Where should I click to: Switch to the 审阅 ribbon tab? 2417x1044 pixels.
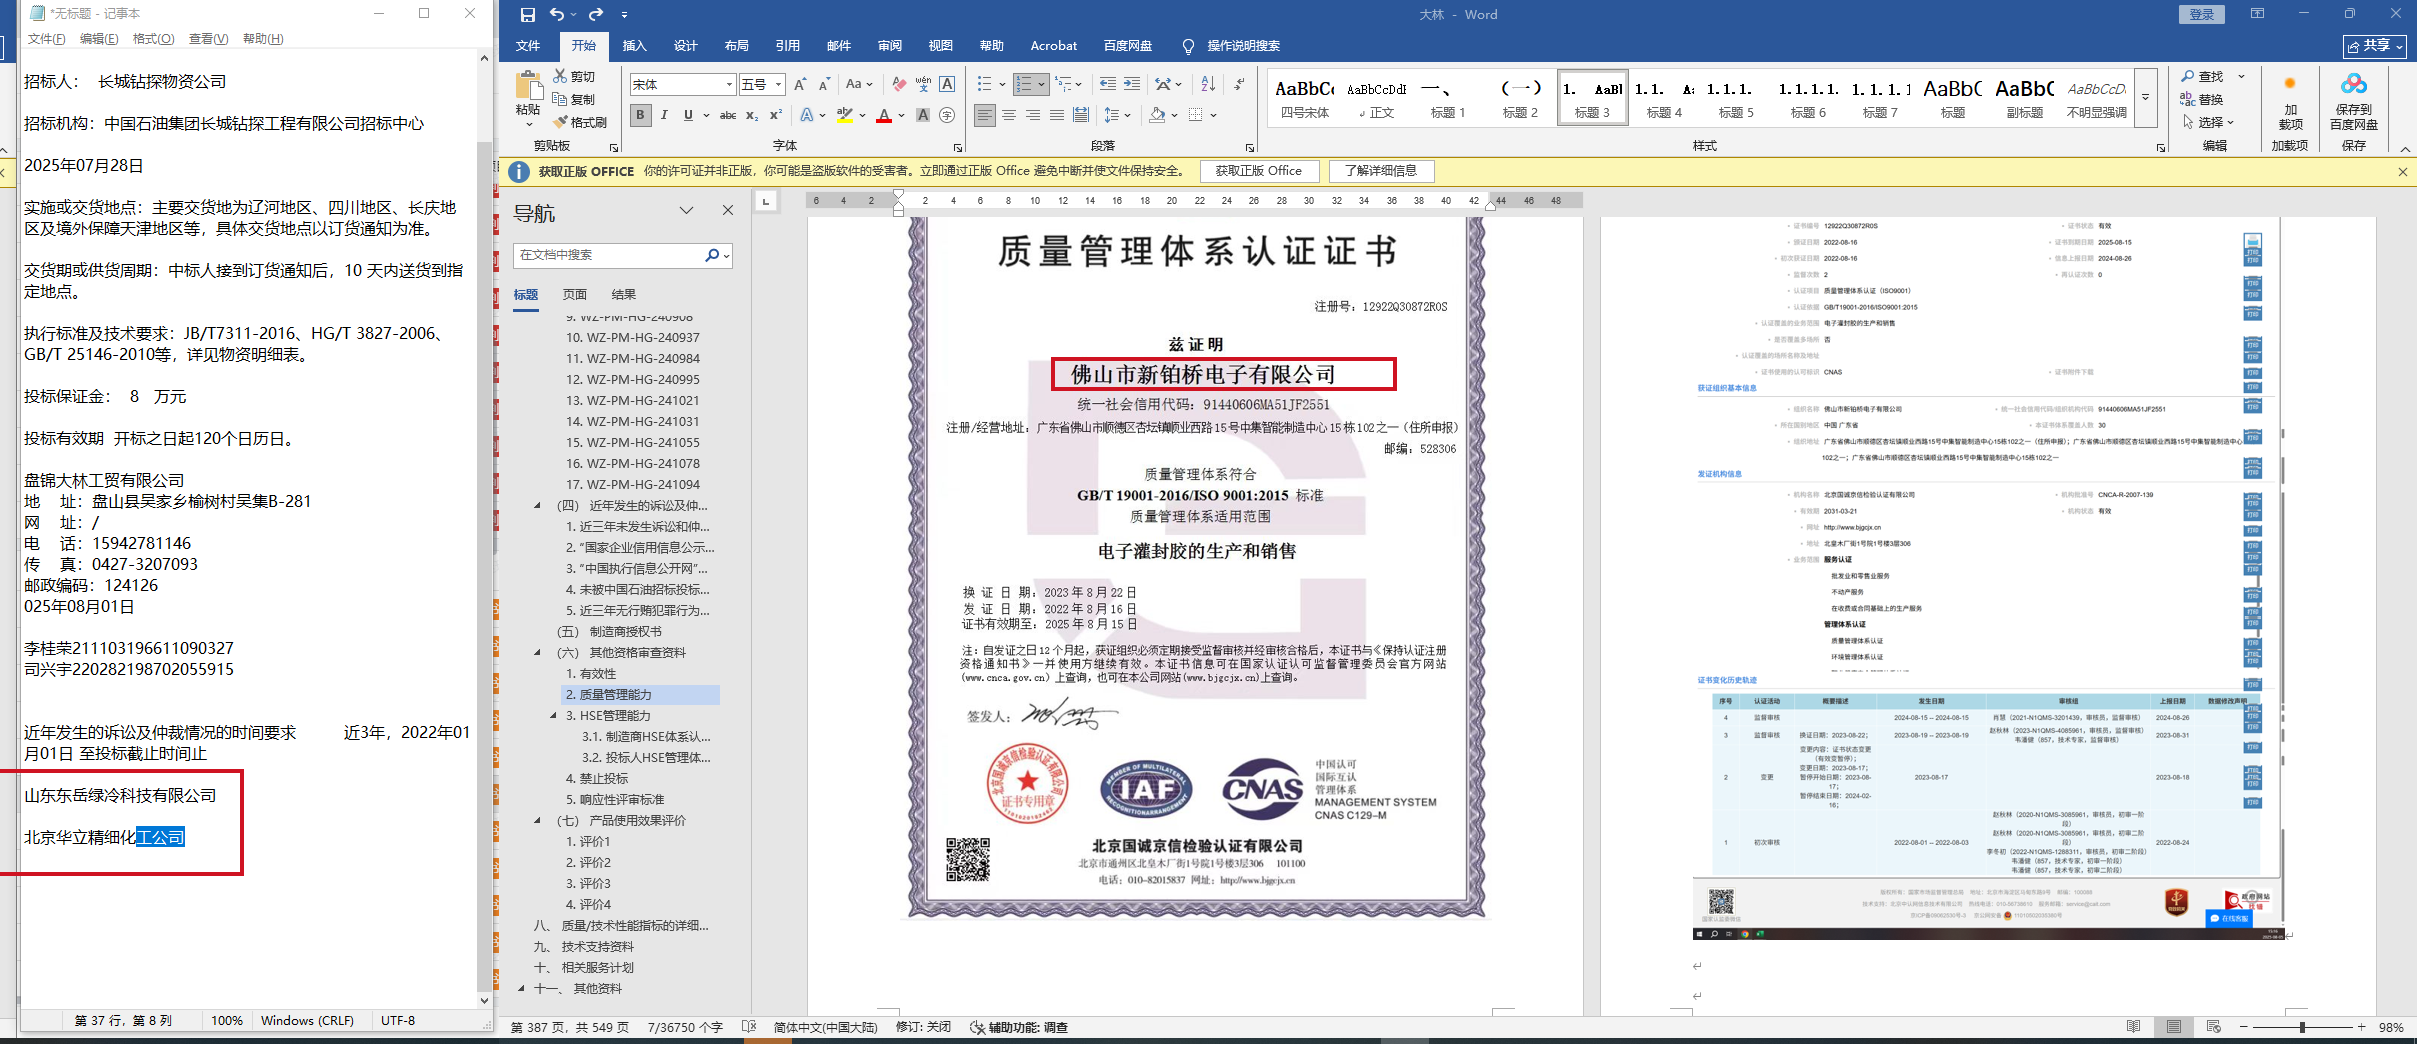[x=889, y=46]
